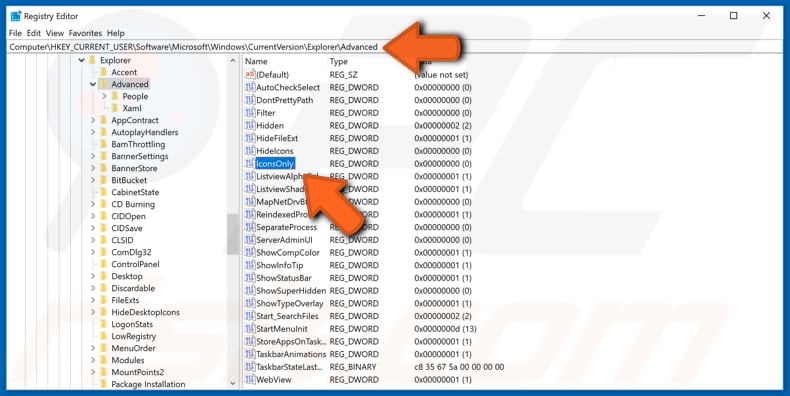
Task: Open the Edit menu
Action: pyautogui.click(x=34, y=33)
